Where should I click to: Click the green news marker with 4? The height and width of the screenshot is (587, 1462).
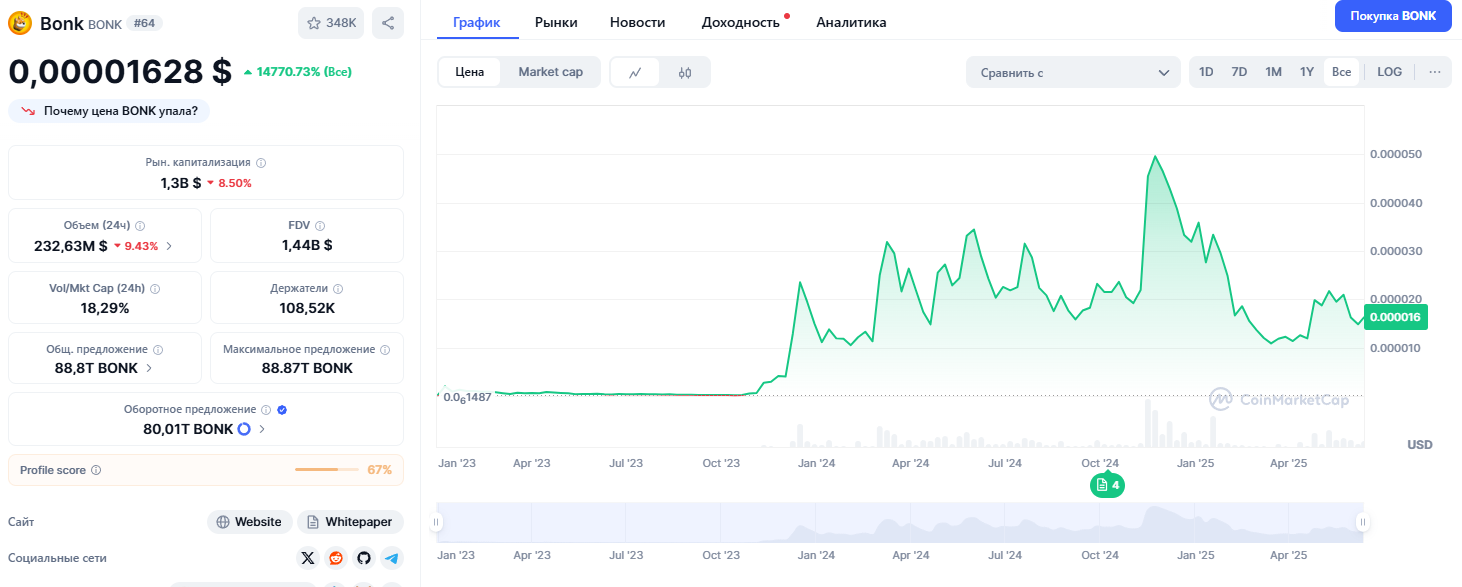1107,485
